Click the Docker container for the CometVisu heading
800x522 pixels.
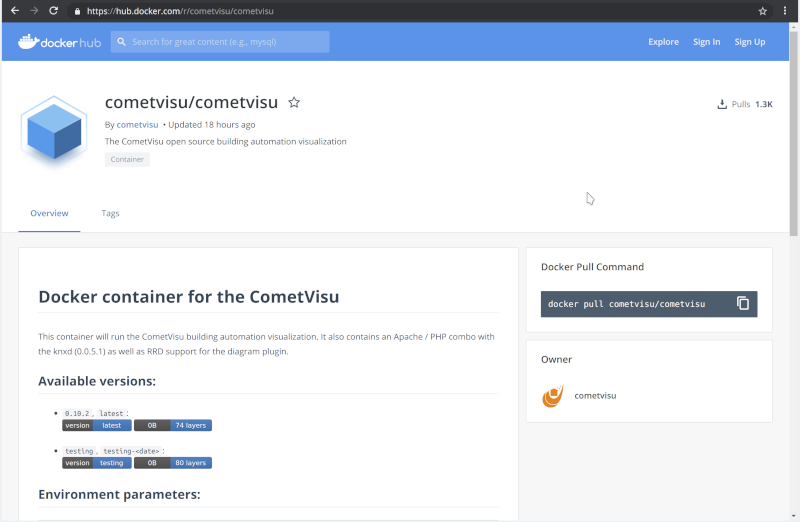[x=189, y=296]
